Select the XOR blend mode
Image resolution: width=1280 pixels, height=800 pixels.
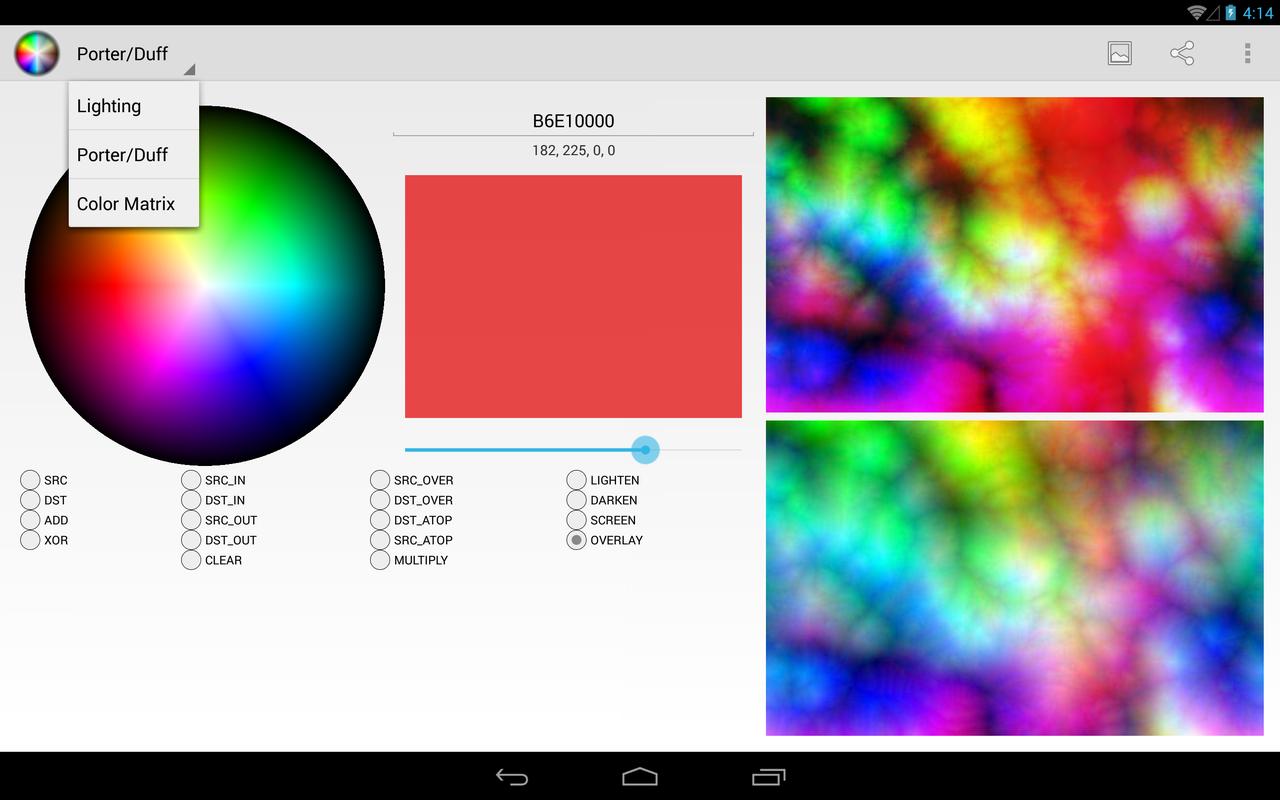(30, 540)
